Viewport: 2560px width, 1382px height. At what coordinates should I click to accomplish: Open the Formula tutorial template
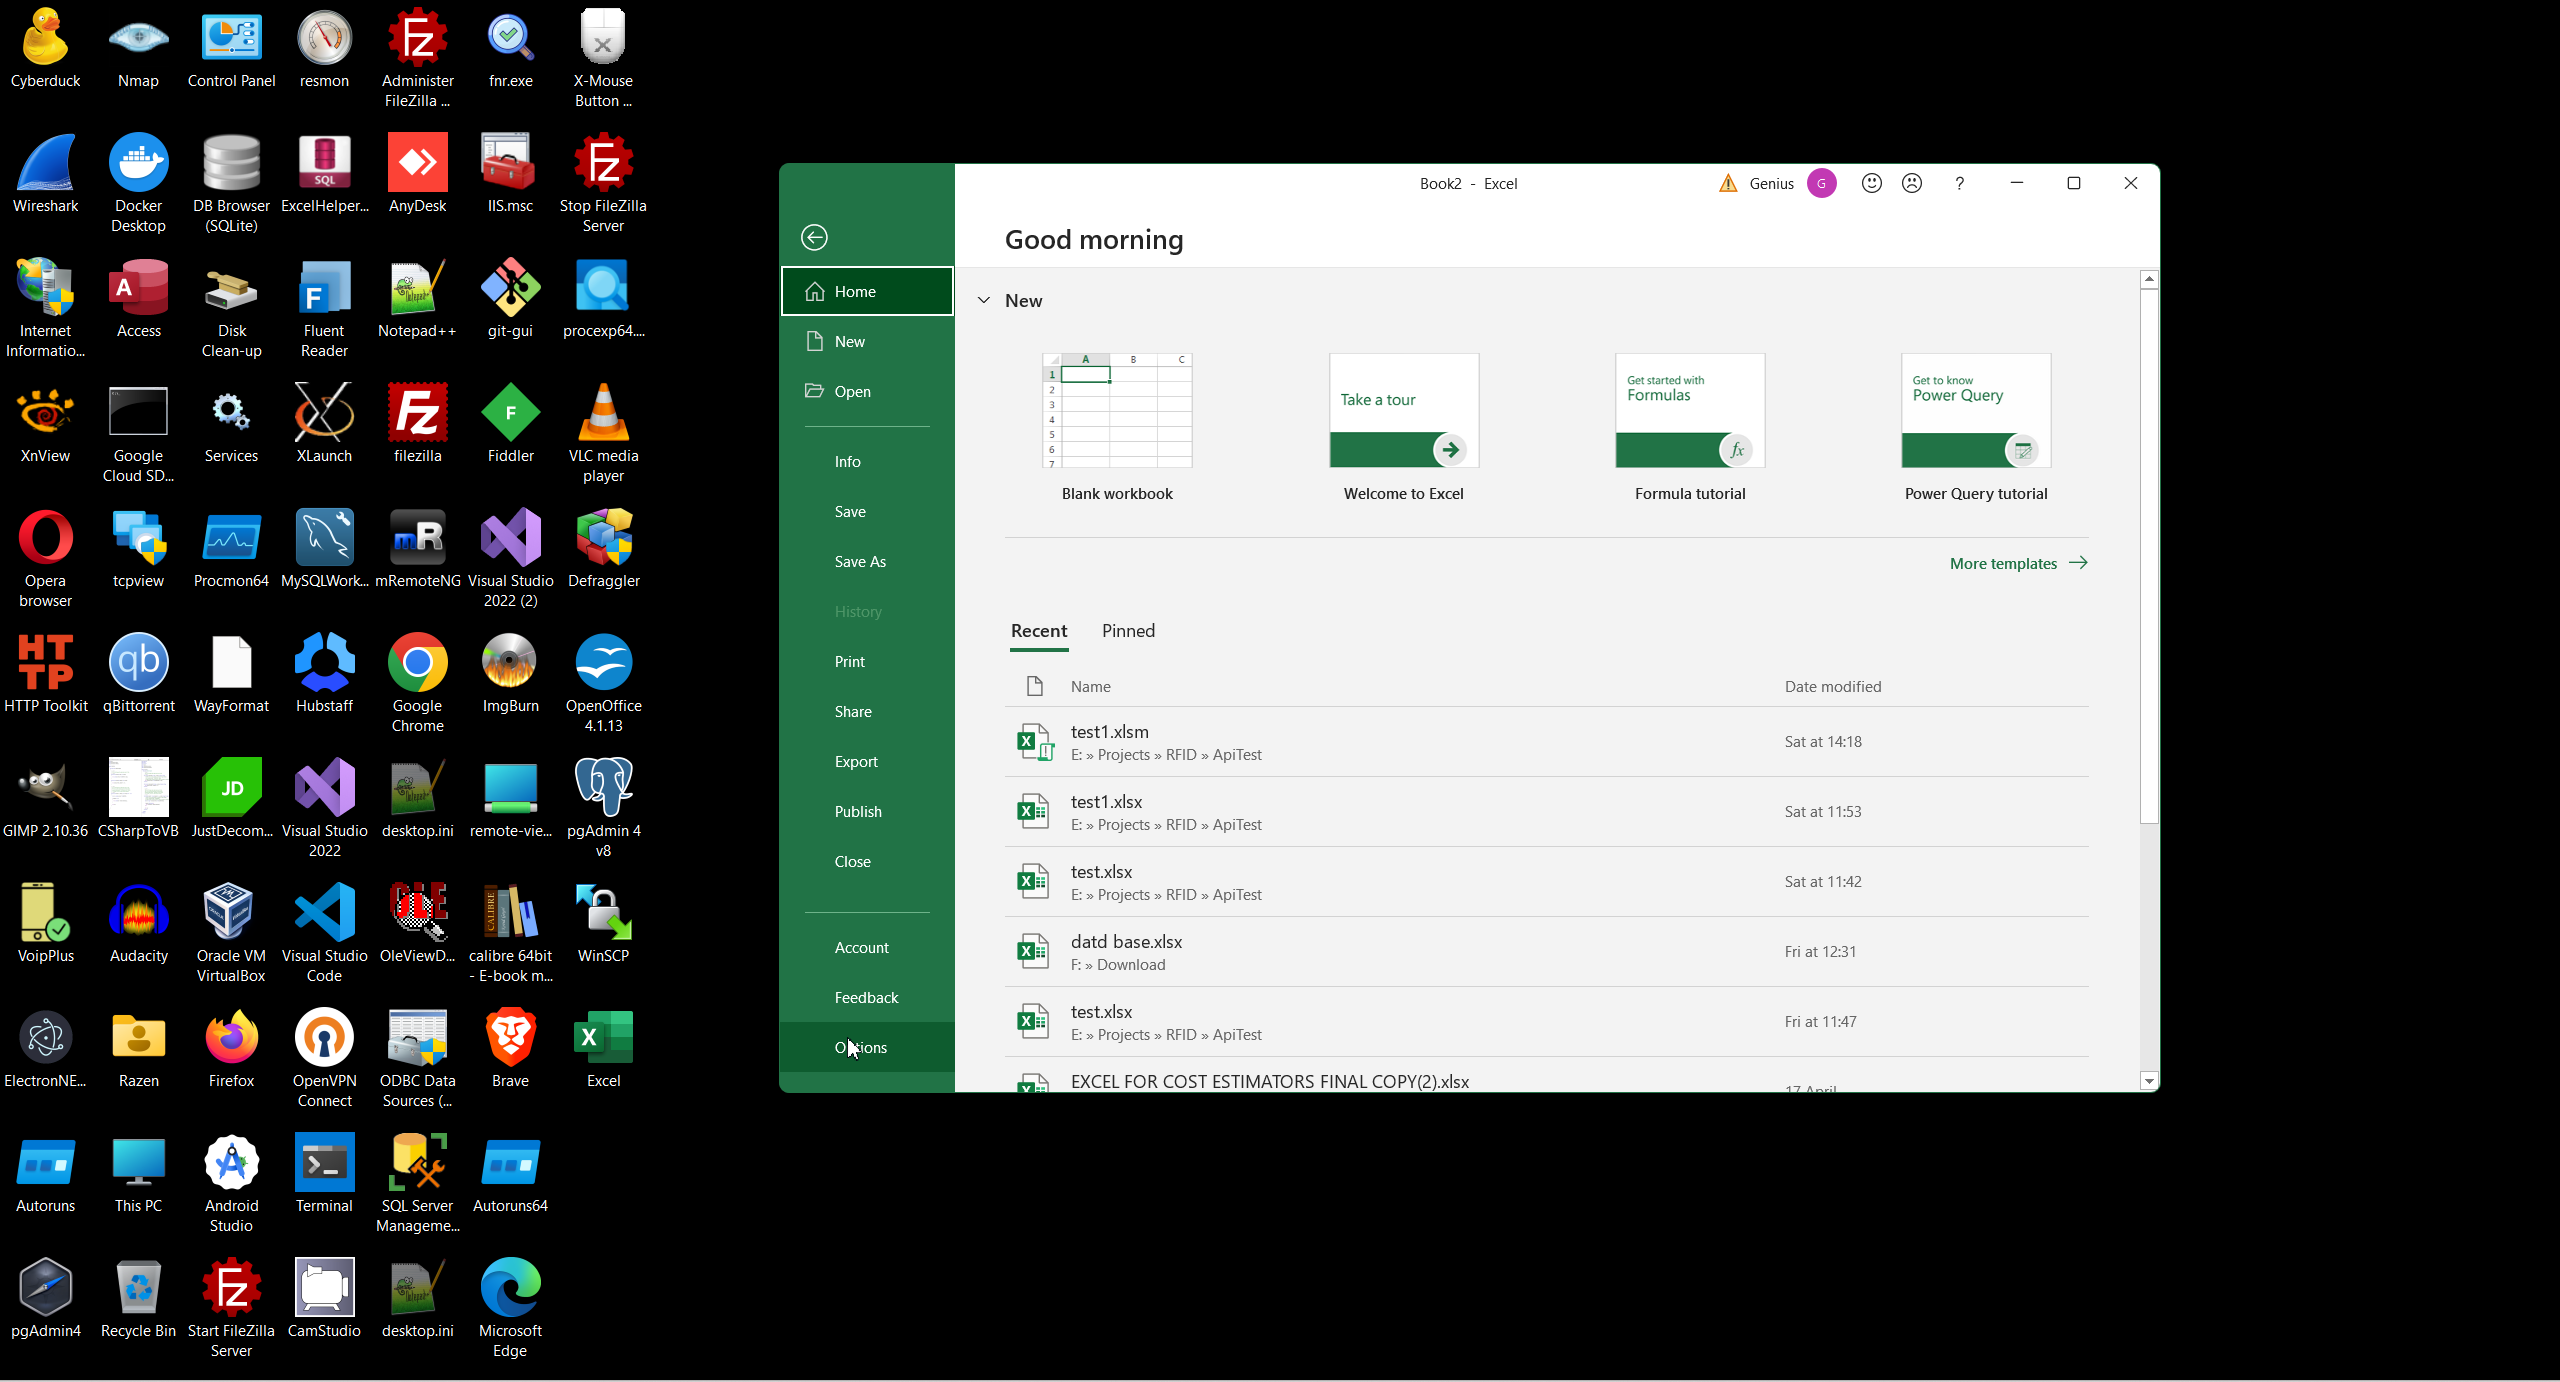click(x=1690, y=410)
